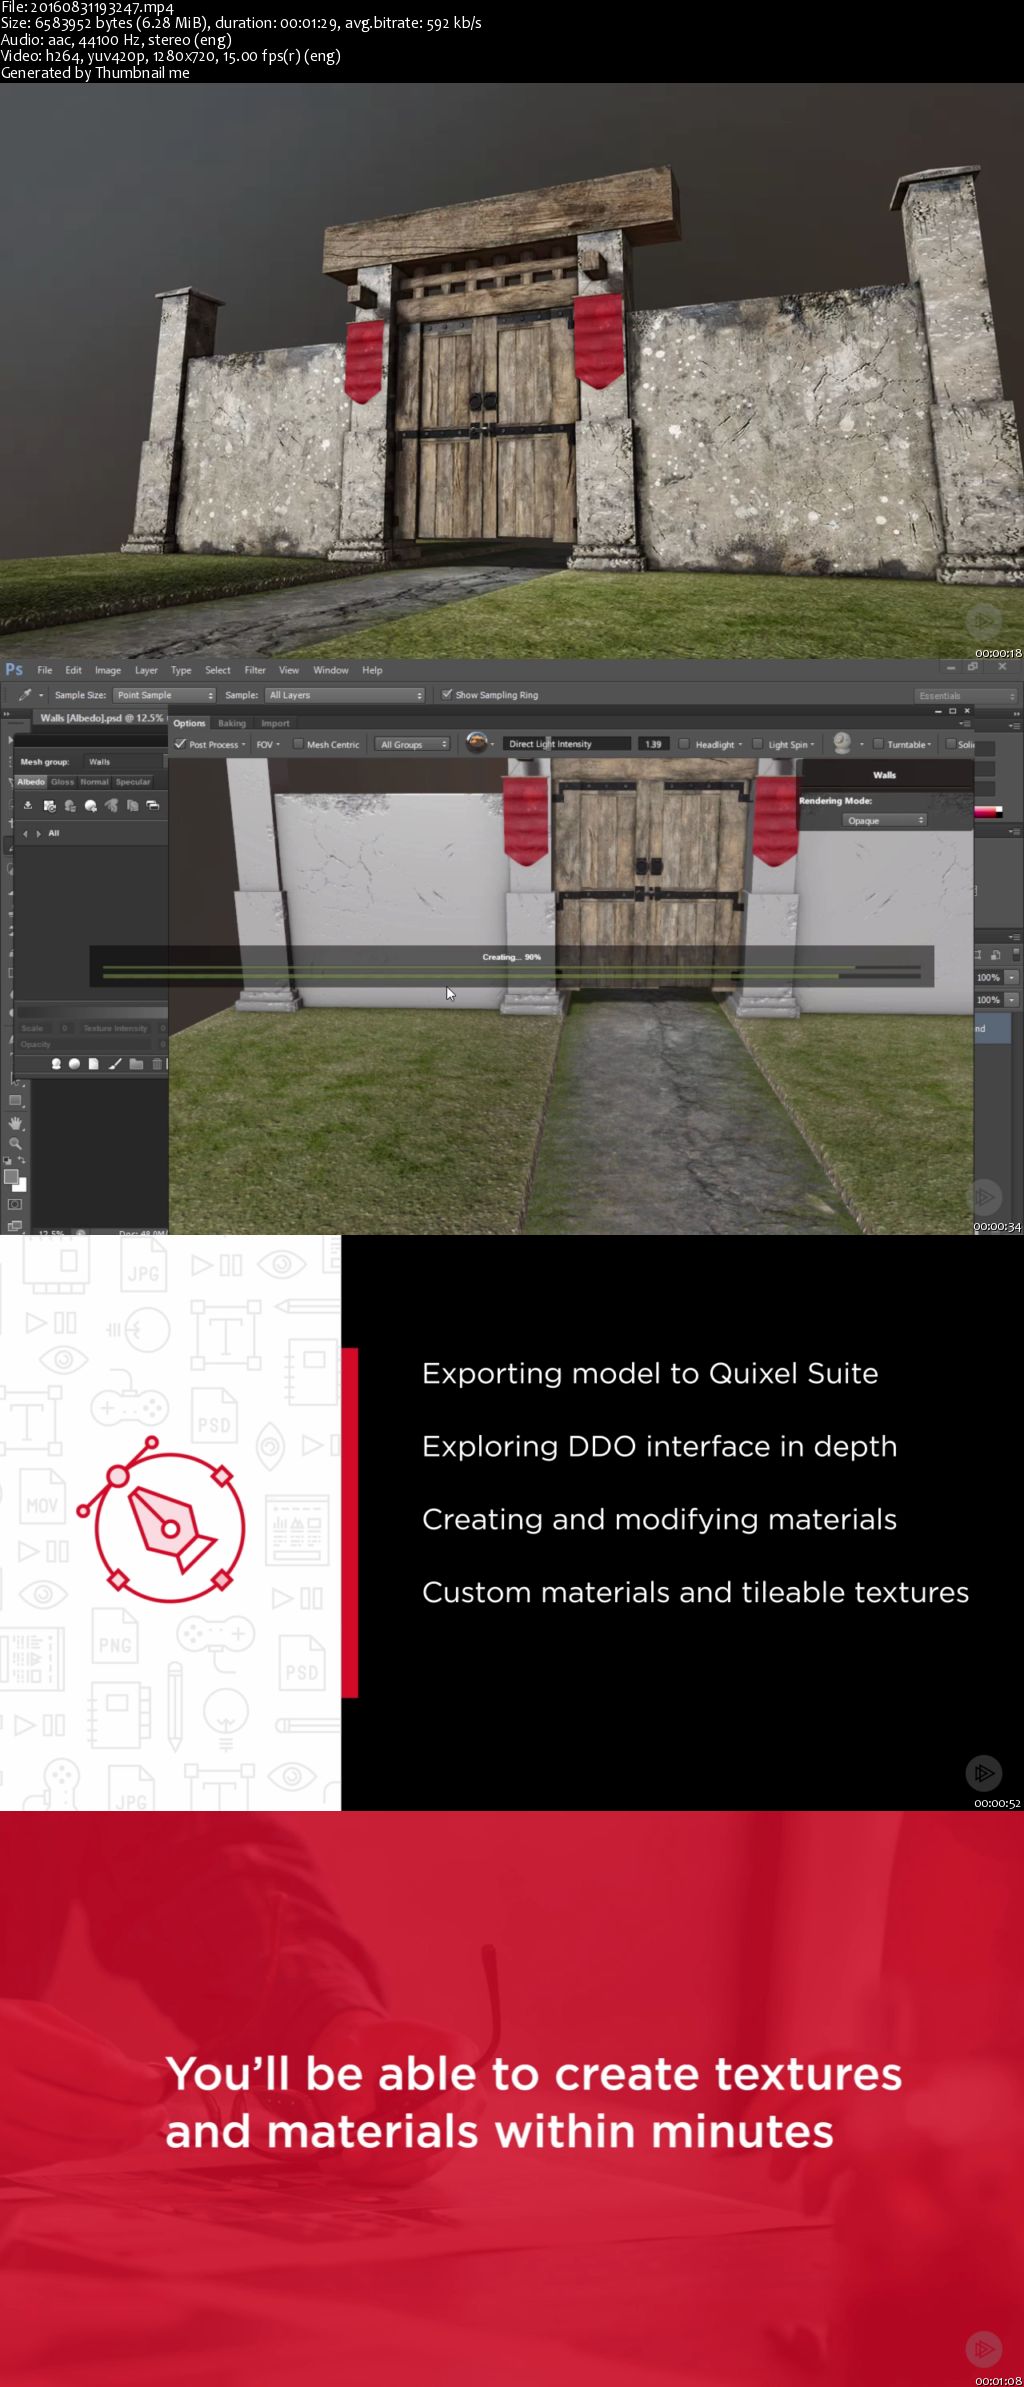The width and height of the screenshot is (1024, 2387).
Task: Open the Essentials workspace switcher
Action: pyautogui.click(x=966, y=695)
